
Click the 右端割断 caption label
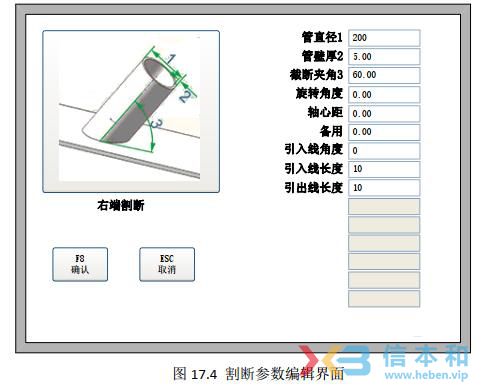(121, 205)
